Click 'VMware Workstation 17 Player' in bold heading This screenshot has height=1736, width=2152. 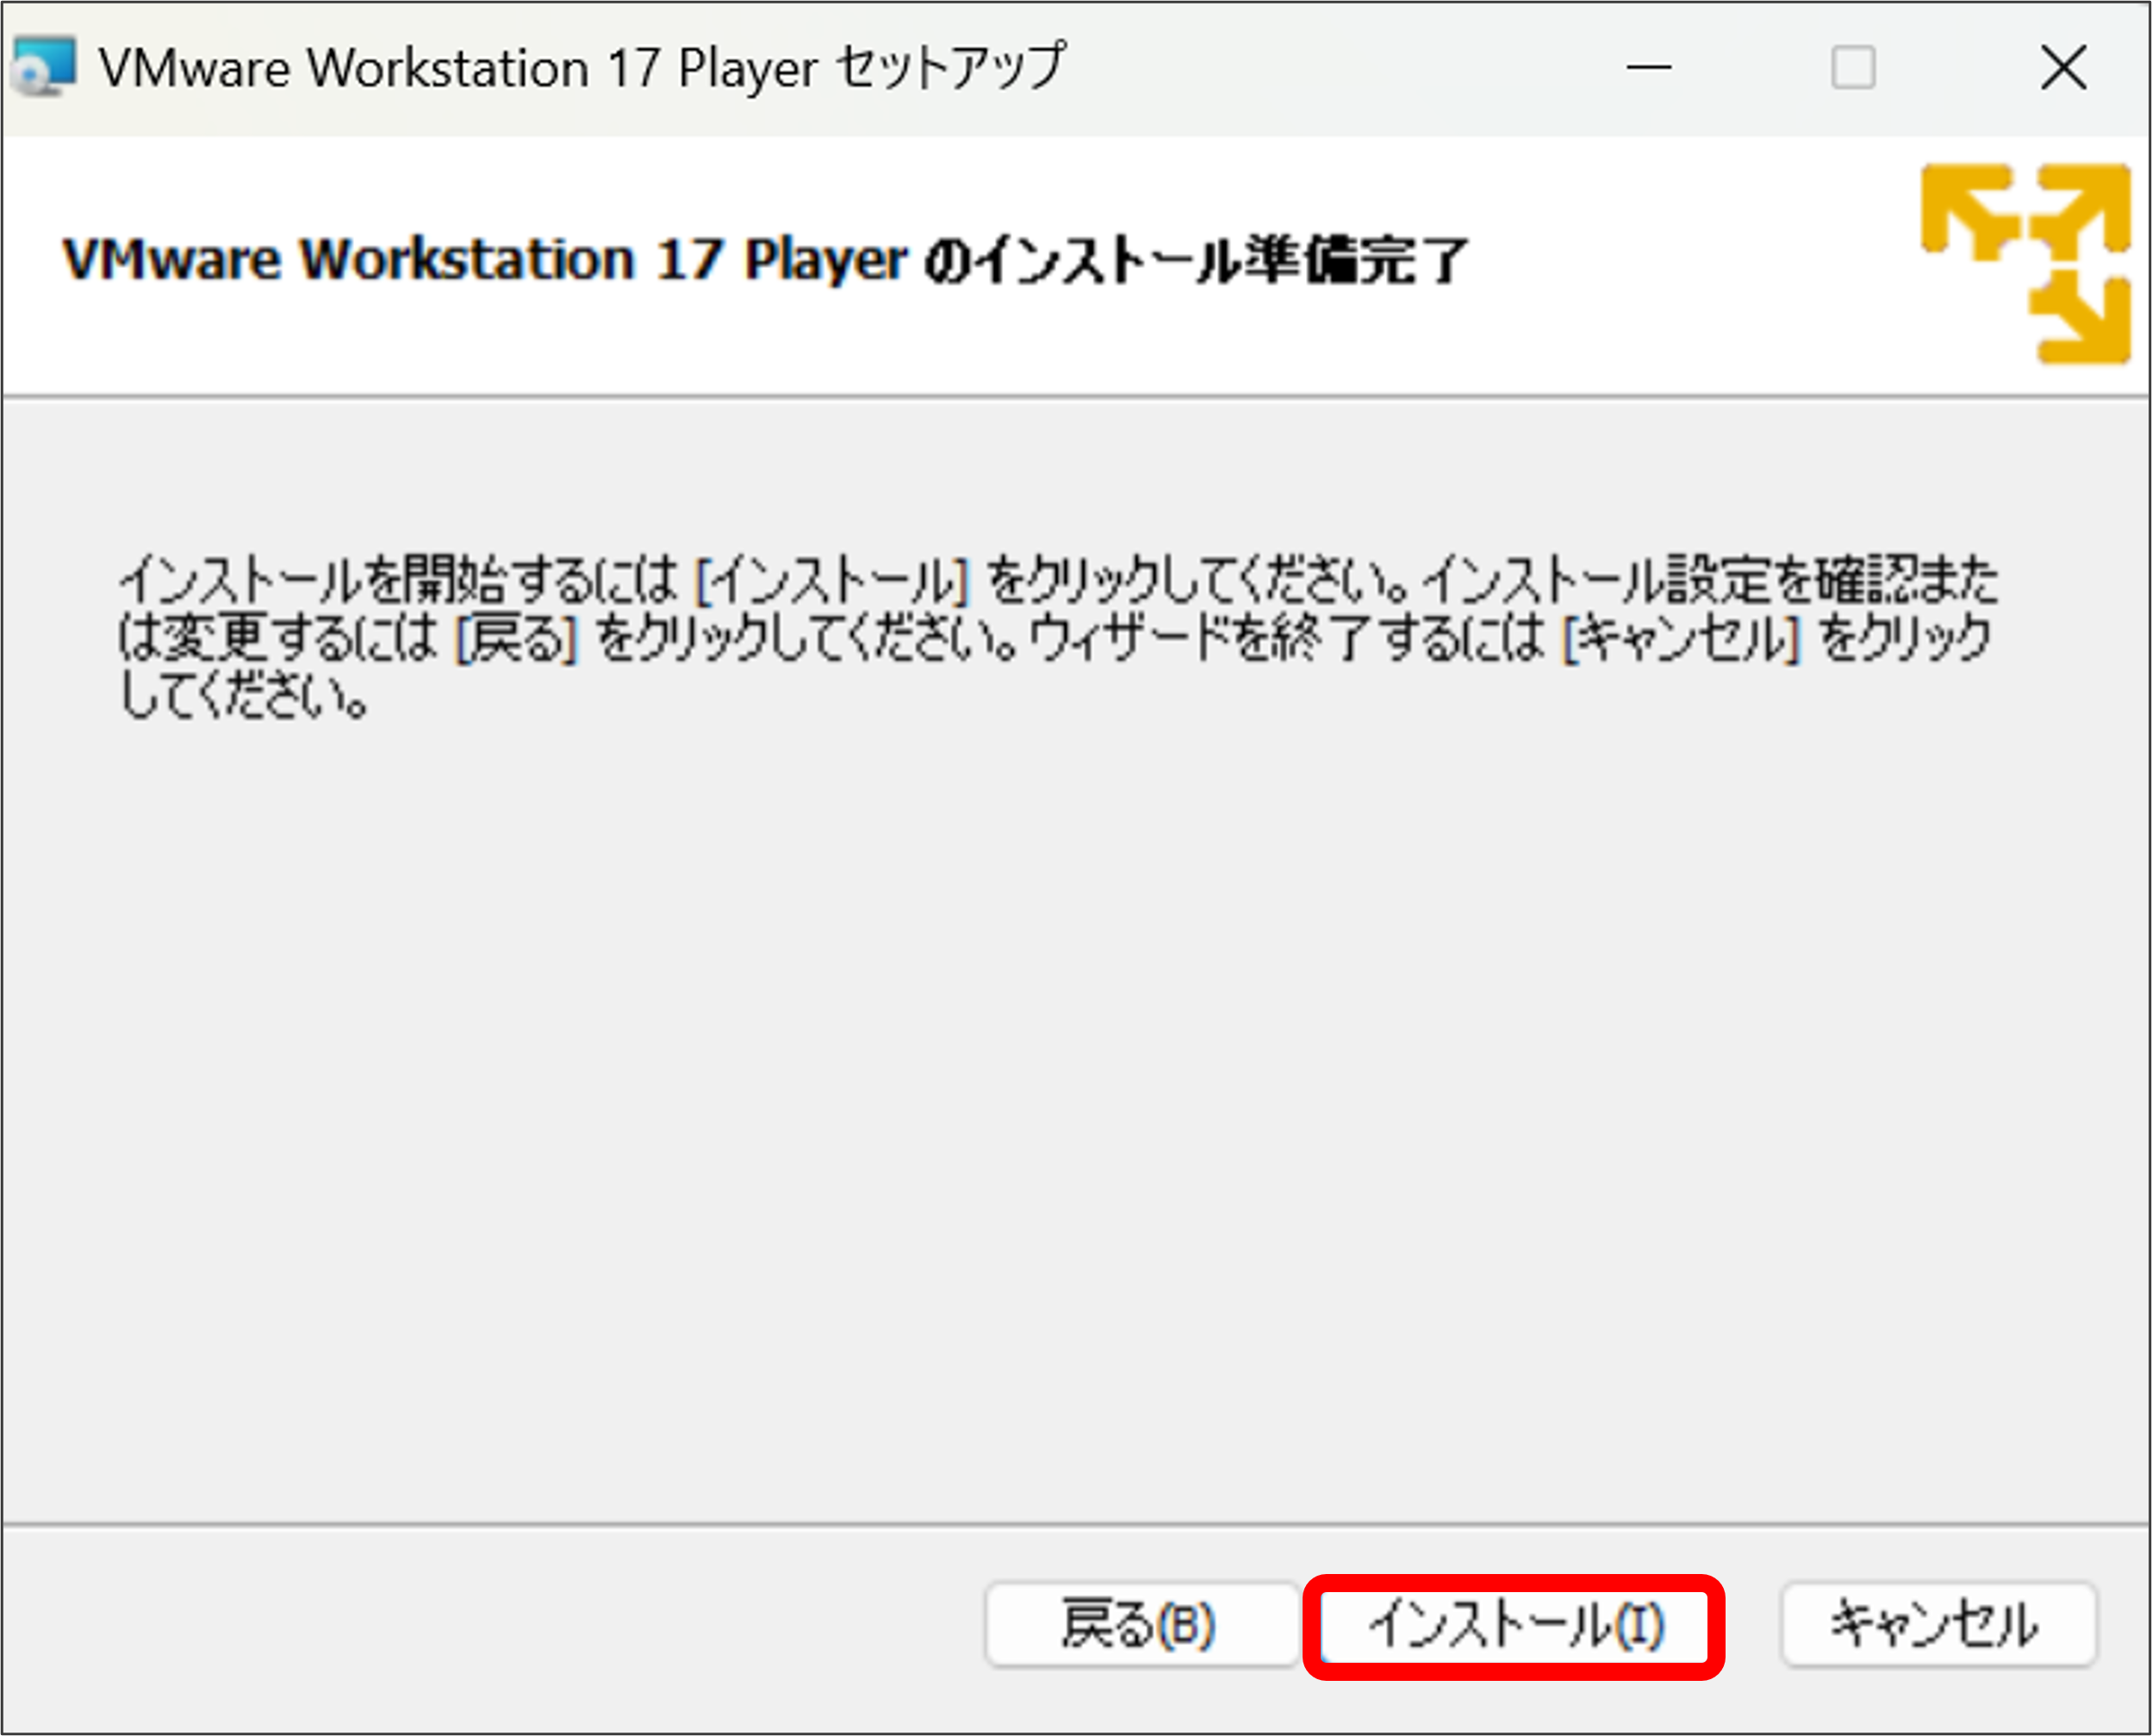pyautogui.click(x=485, y=260)
